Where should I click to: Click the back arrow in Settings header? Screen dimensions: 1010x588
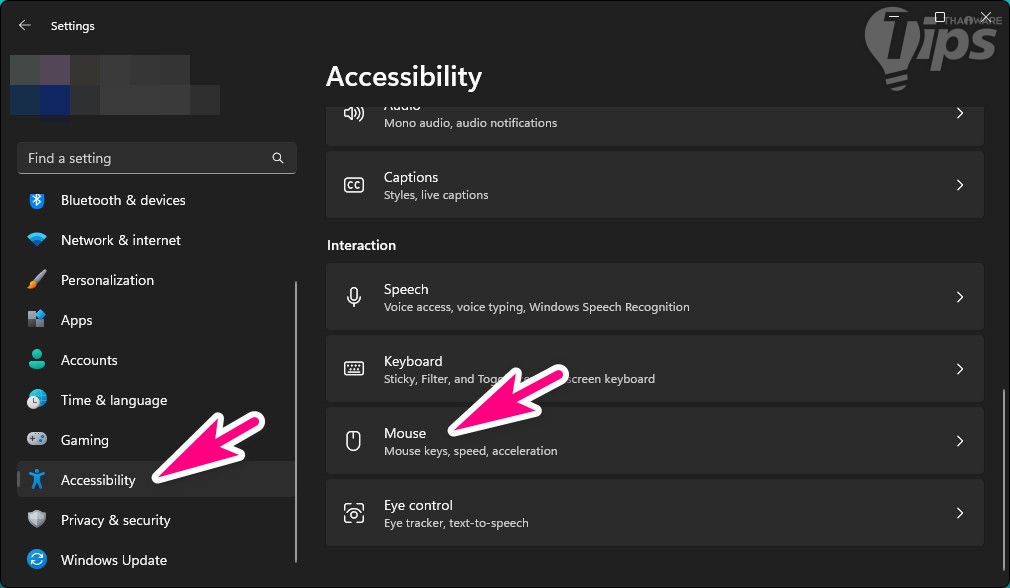click(x=25, y=26)
